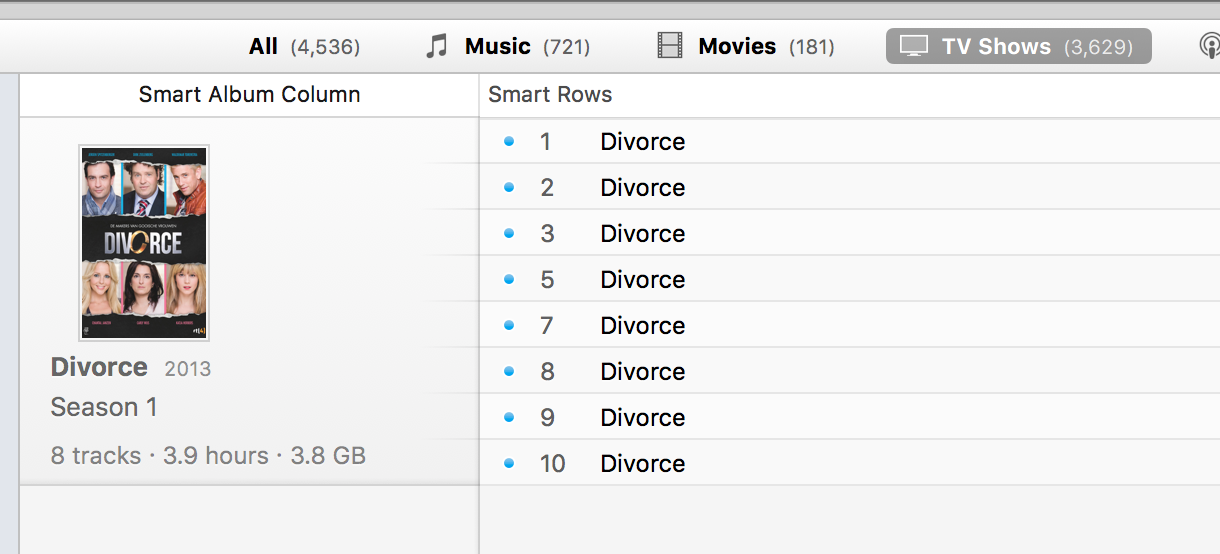Click the TV Shows monitor icon
1220x554 pixels.
click(912, 46)
